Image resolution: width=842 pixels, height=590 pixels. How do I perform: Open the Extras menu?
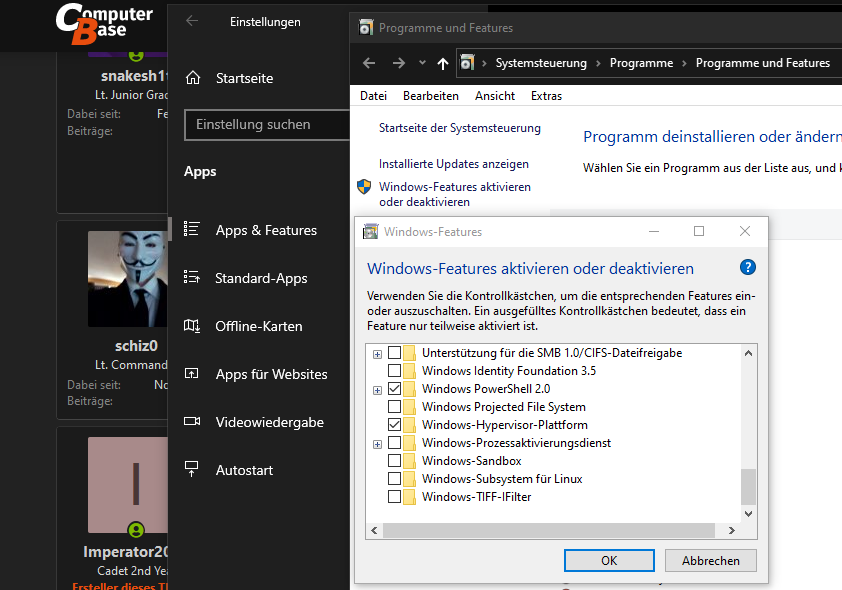tap(546, 96)
